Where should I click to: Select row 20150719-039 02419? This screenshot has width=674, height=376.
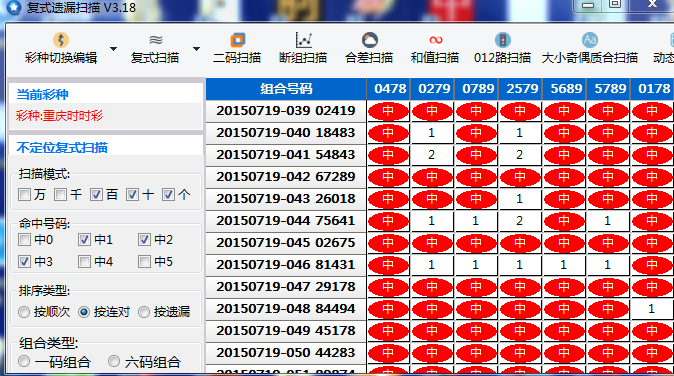tap(286, 111)
